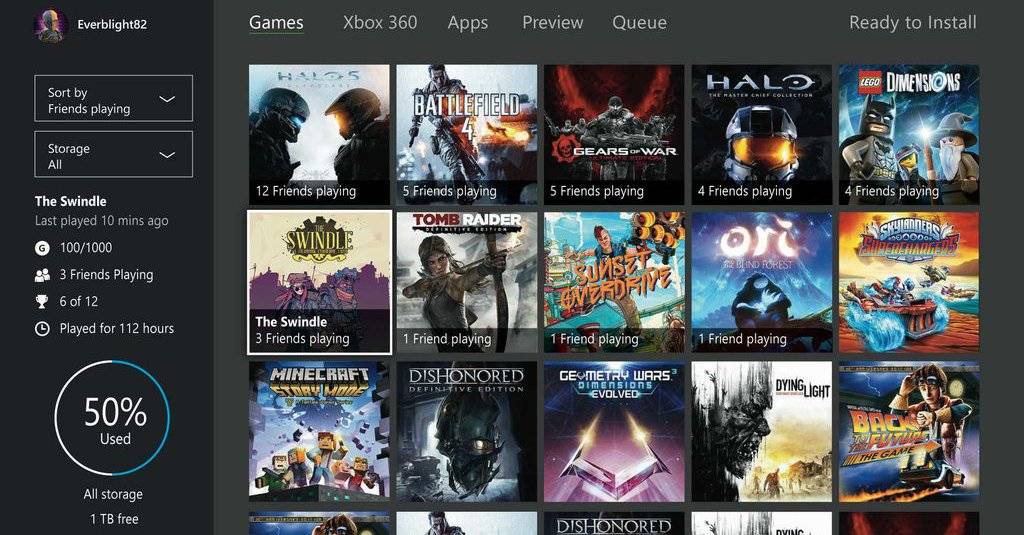Click Last played 10 mins ago text

click(x=101, y=221)
